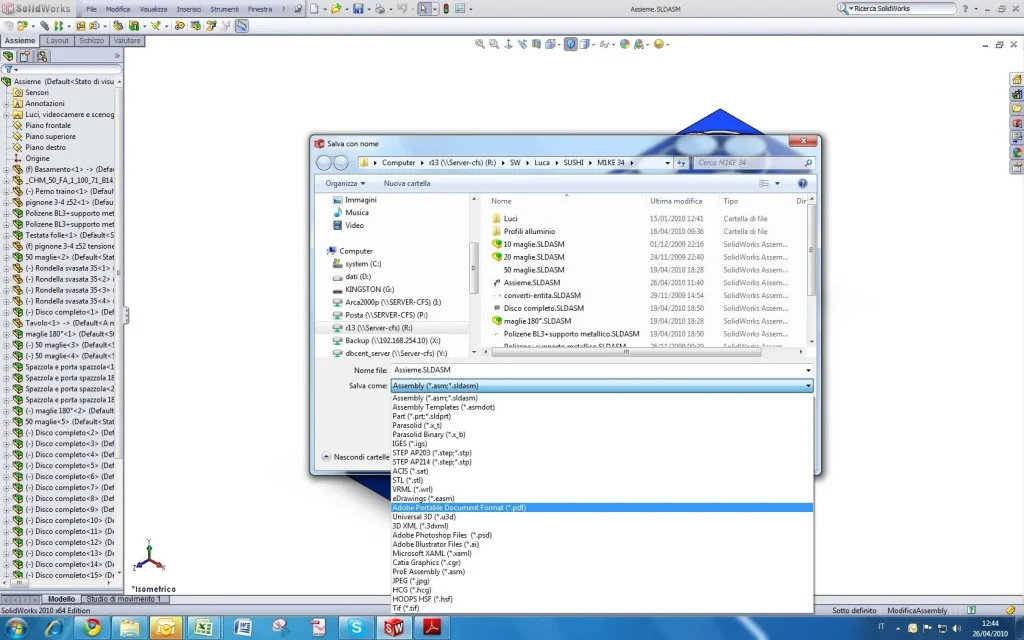Open the File menu
1024x640 pixels.
[91, 9]
